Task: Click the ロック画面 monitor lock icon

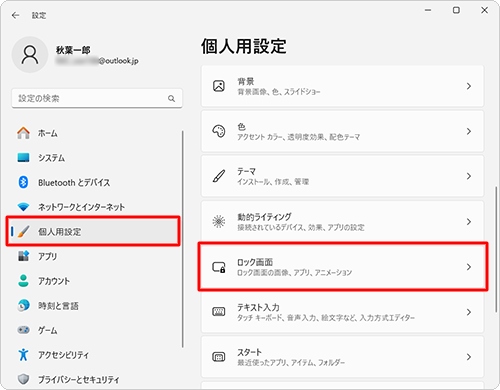Action: [x=219, y=267]
